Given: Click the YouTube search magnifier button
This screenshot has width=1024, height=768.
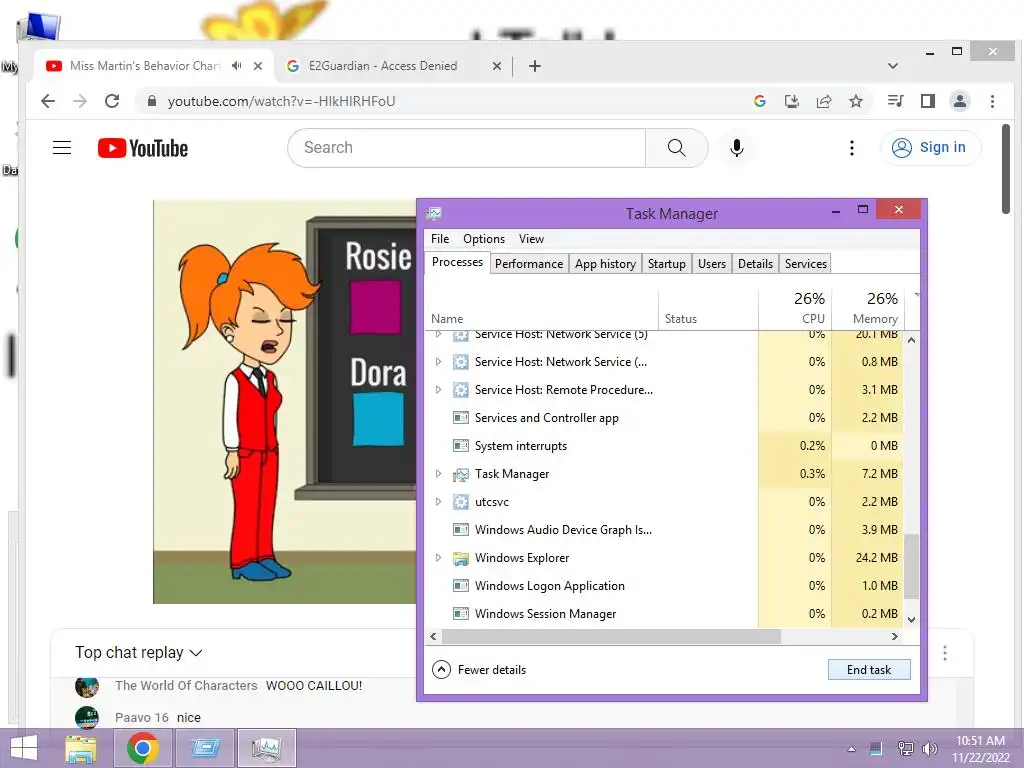Looking at the screenshot, I should point(677,148).
